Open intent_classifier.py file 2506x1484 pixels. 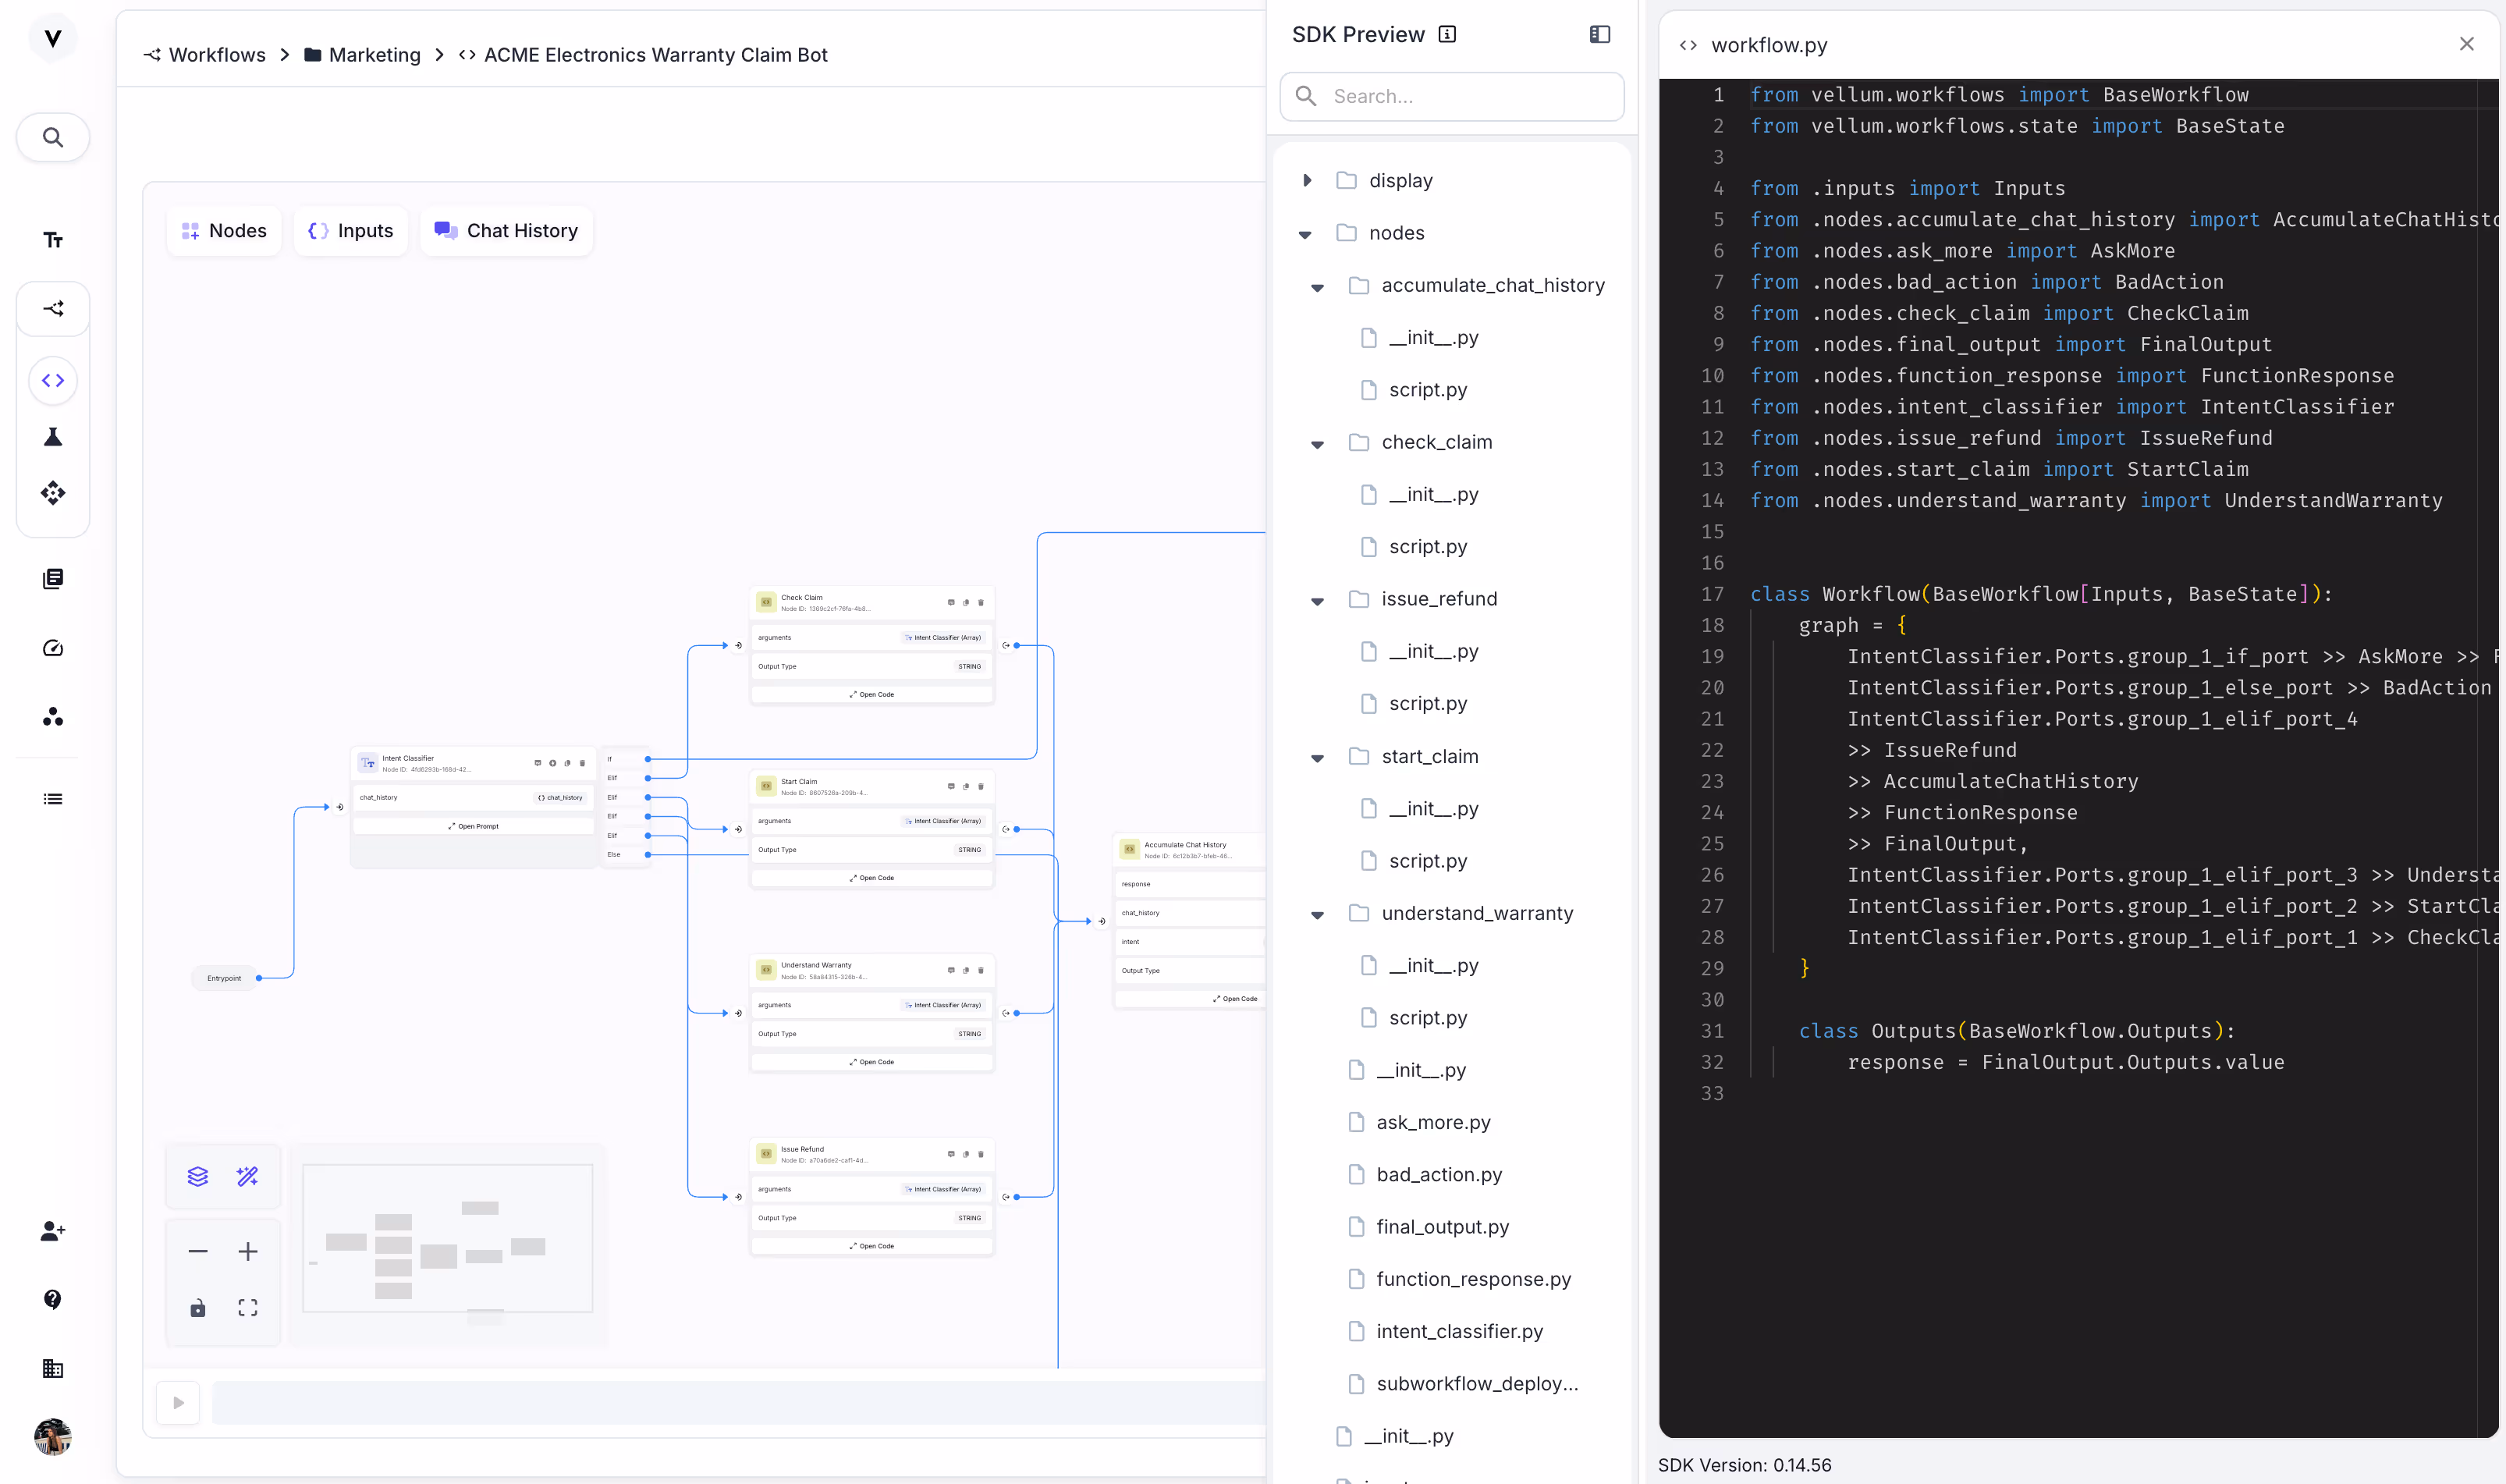pyautogui.click(x=1458, y=1331)
